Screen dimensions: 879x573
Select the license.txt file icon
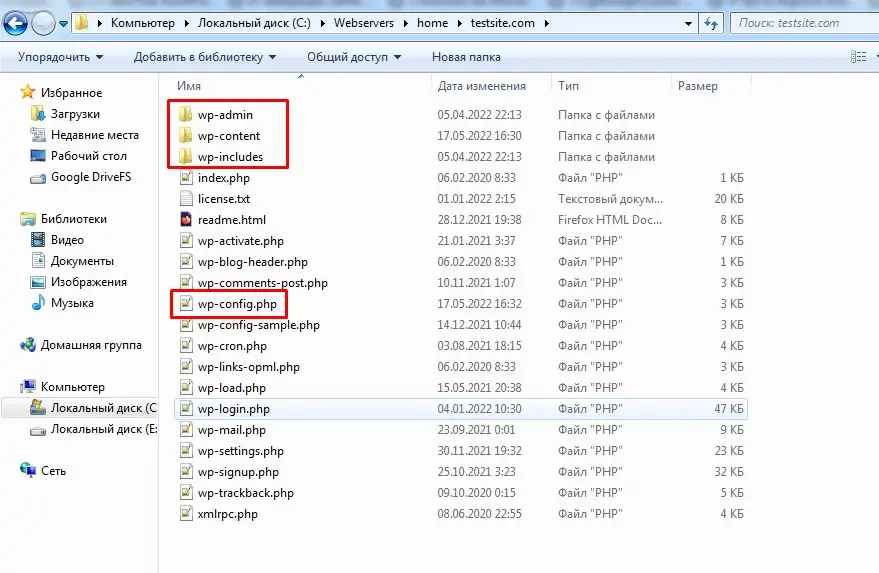coord(186,198)
